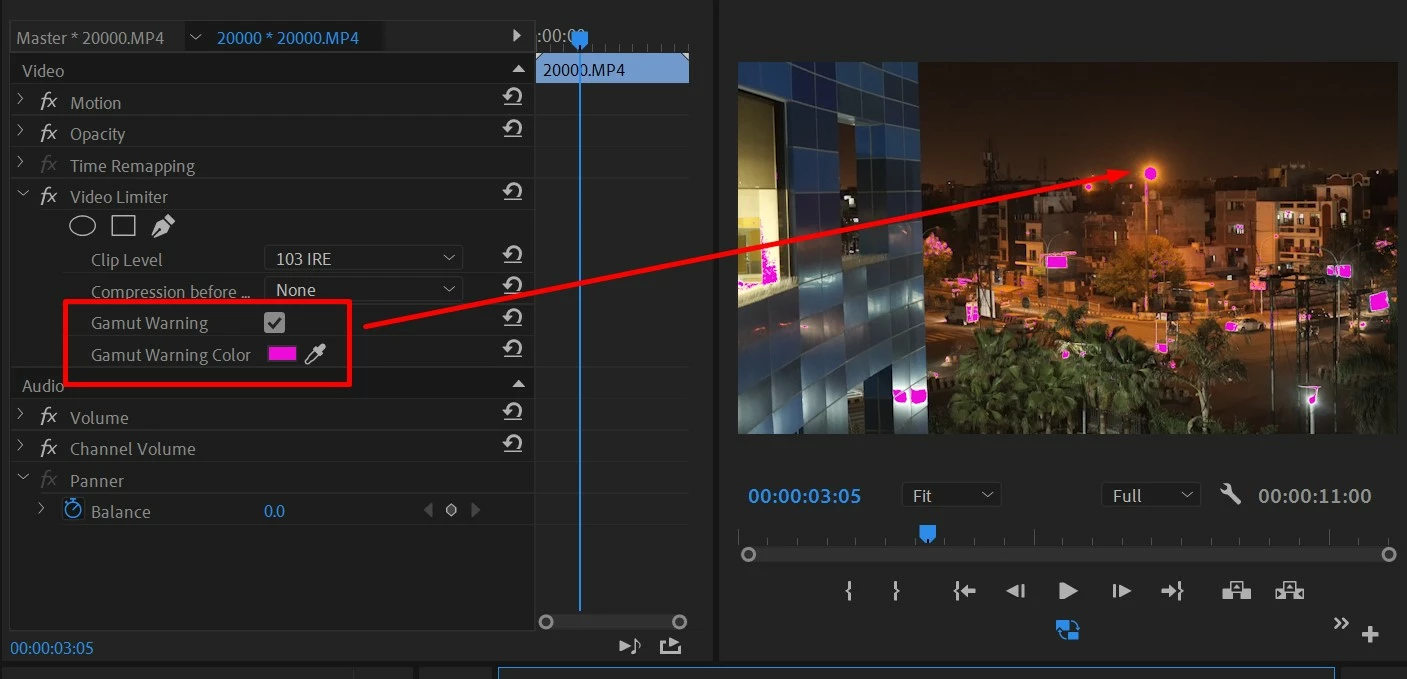Screen dimensions: 1407x679
Task: Open the master clip selection dropdown arrow
Action: 194,38
